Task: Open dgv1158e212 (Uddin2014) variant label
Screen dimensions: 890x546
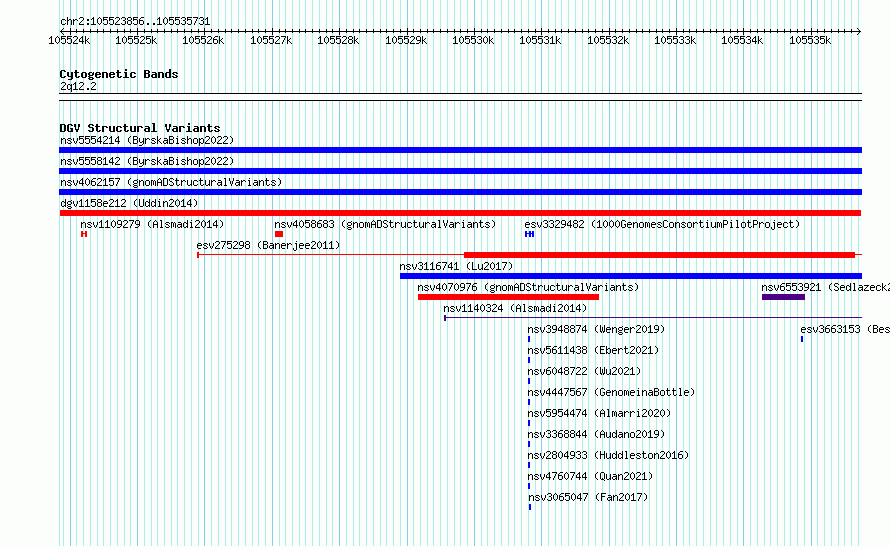Action: 129,203
